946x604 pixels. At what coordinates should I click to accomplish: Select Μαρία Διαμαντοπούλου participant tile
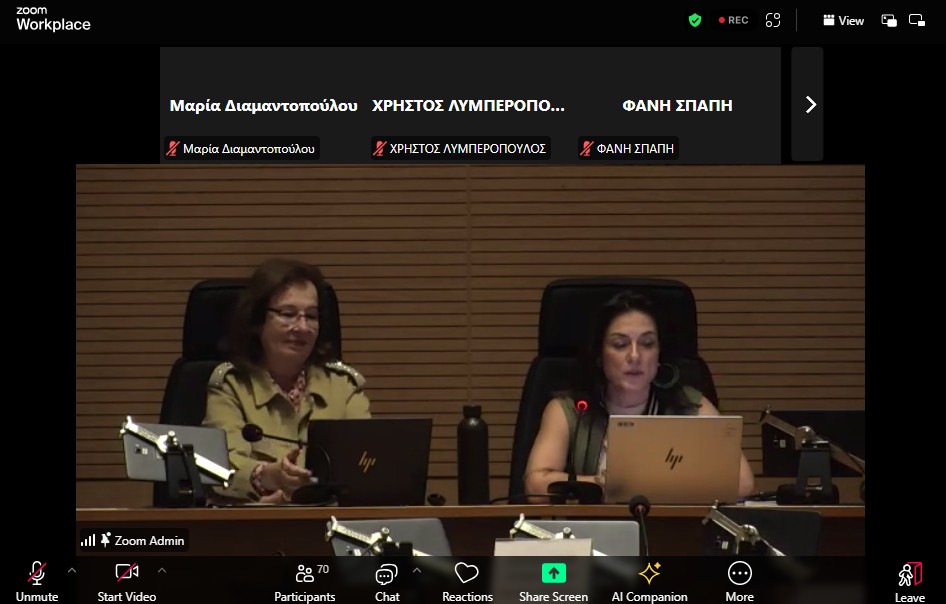tap(263, 105)
